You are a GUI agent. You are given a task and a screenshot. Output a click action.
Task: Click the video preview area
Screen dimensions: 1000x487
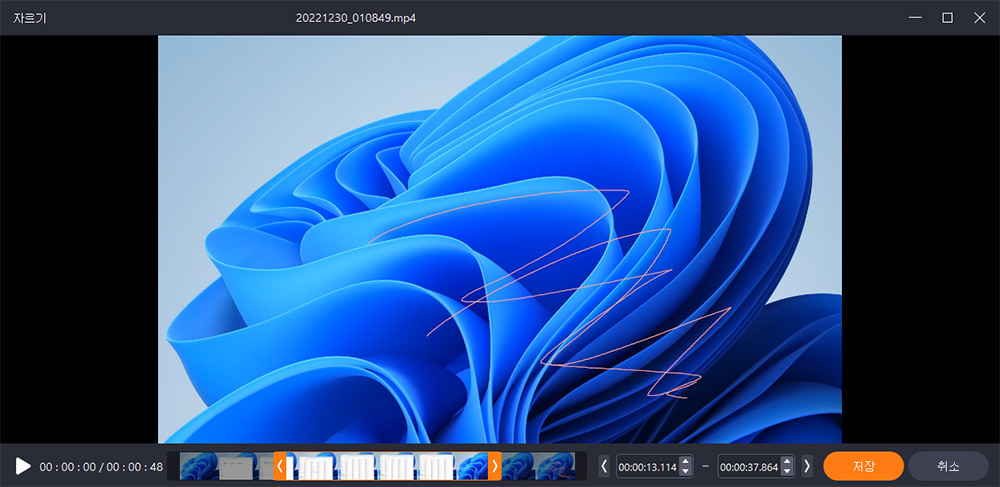(499, 239)
